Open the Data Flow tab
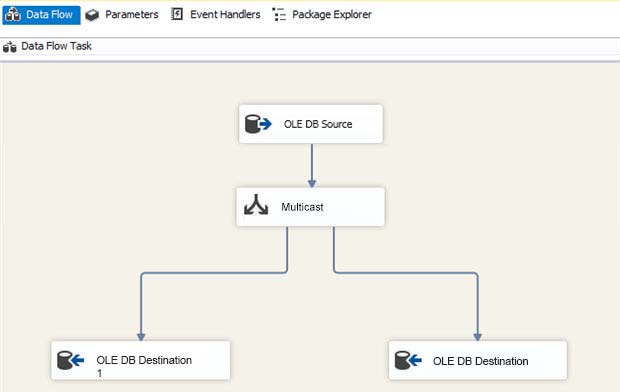The image size is (620, 392). (x=41, y=15)
